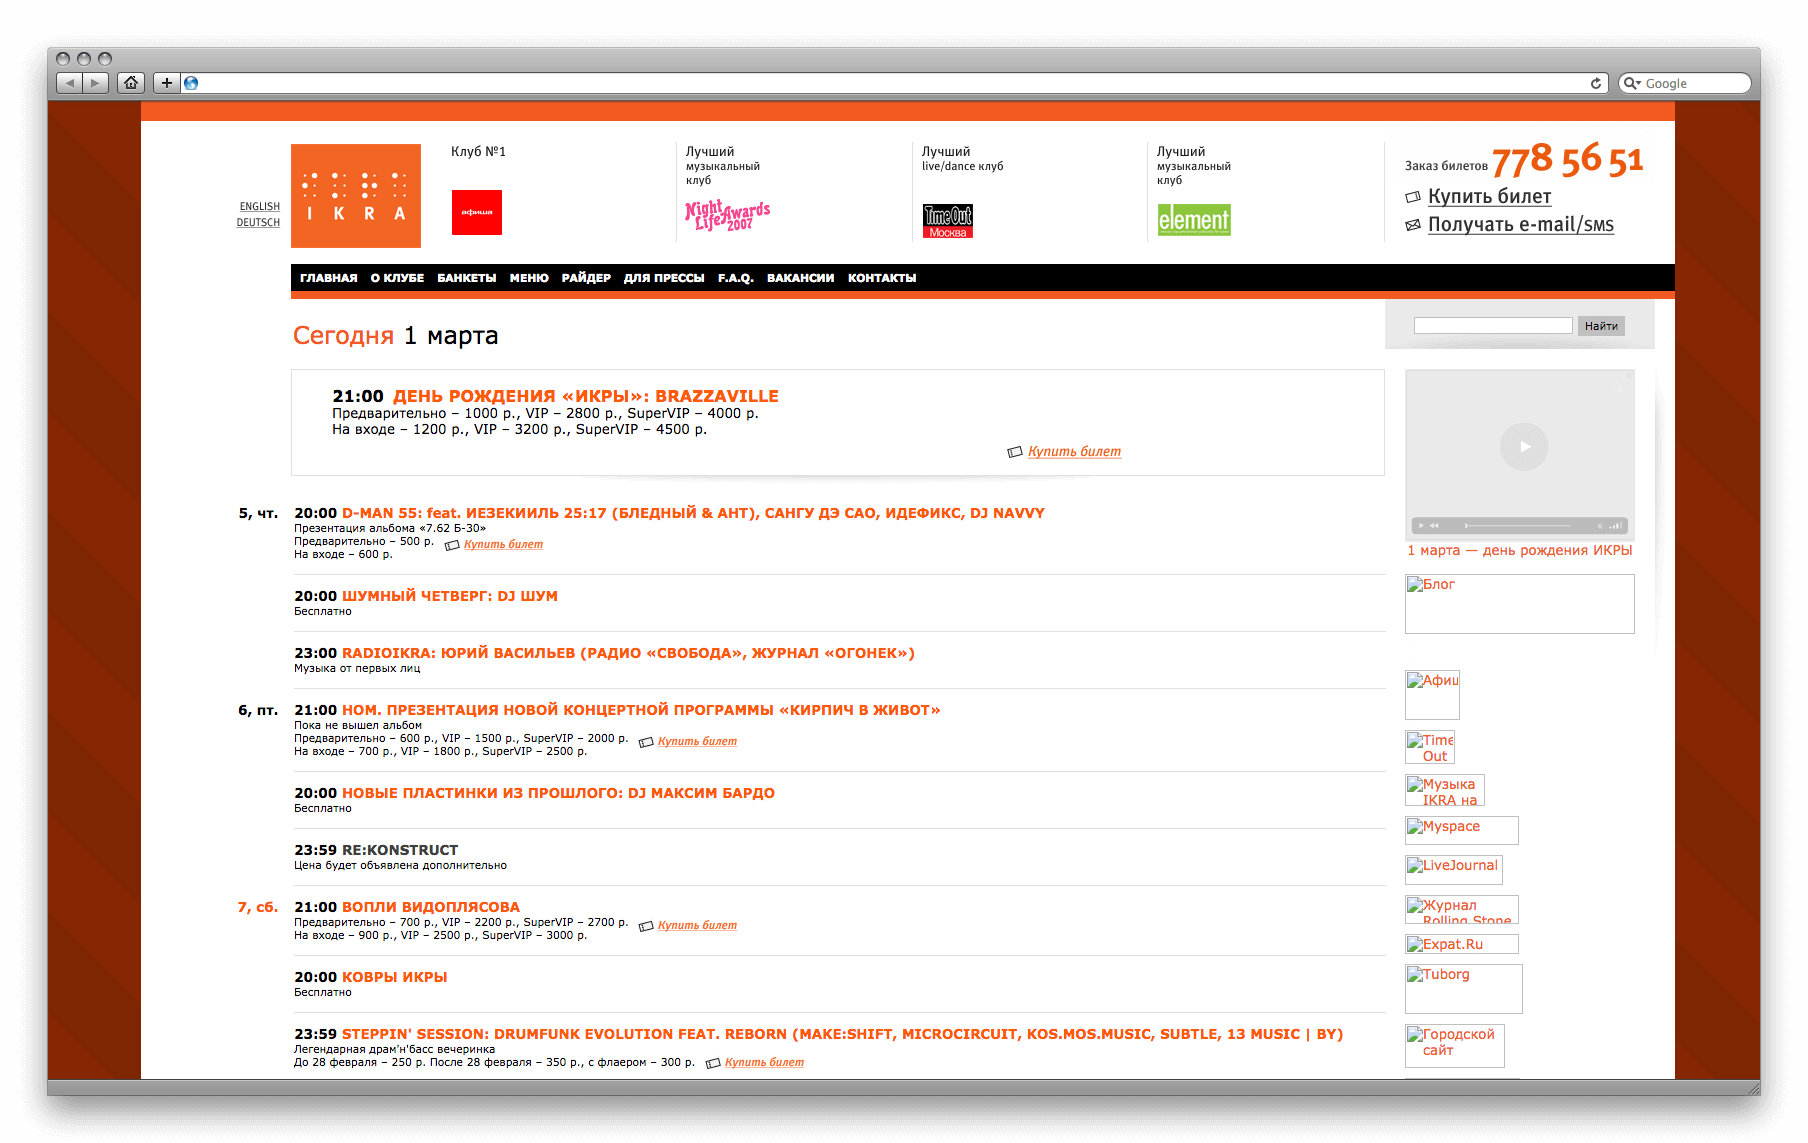Click the red Afisha award logo
1808x1143 pixels.
tap(476, 212)
